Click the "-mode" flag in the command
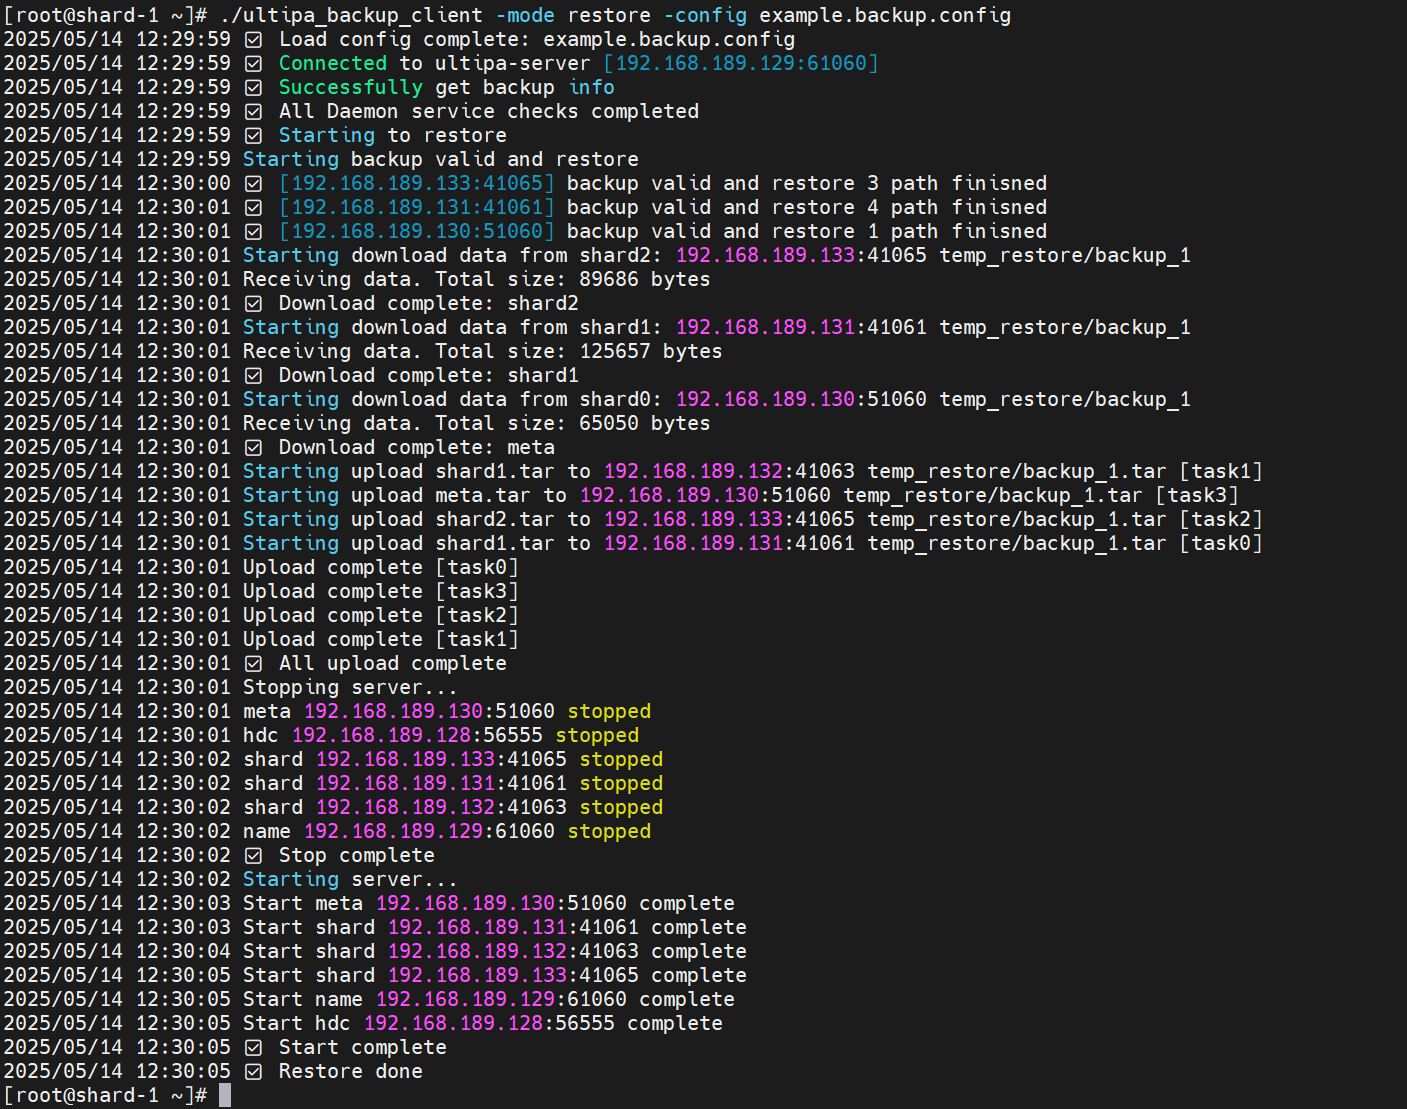Image resolution: width=1407 pixels, height=1109 pixels. tap(525, 15)
